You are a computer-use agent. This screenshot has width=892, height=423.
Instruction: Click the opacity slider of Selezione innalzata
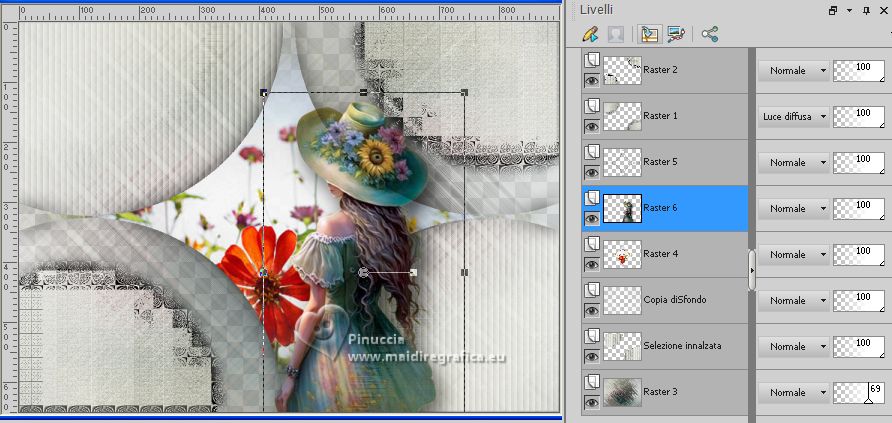[x=859, y=347]
